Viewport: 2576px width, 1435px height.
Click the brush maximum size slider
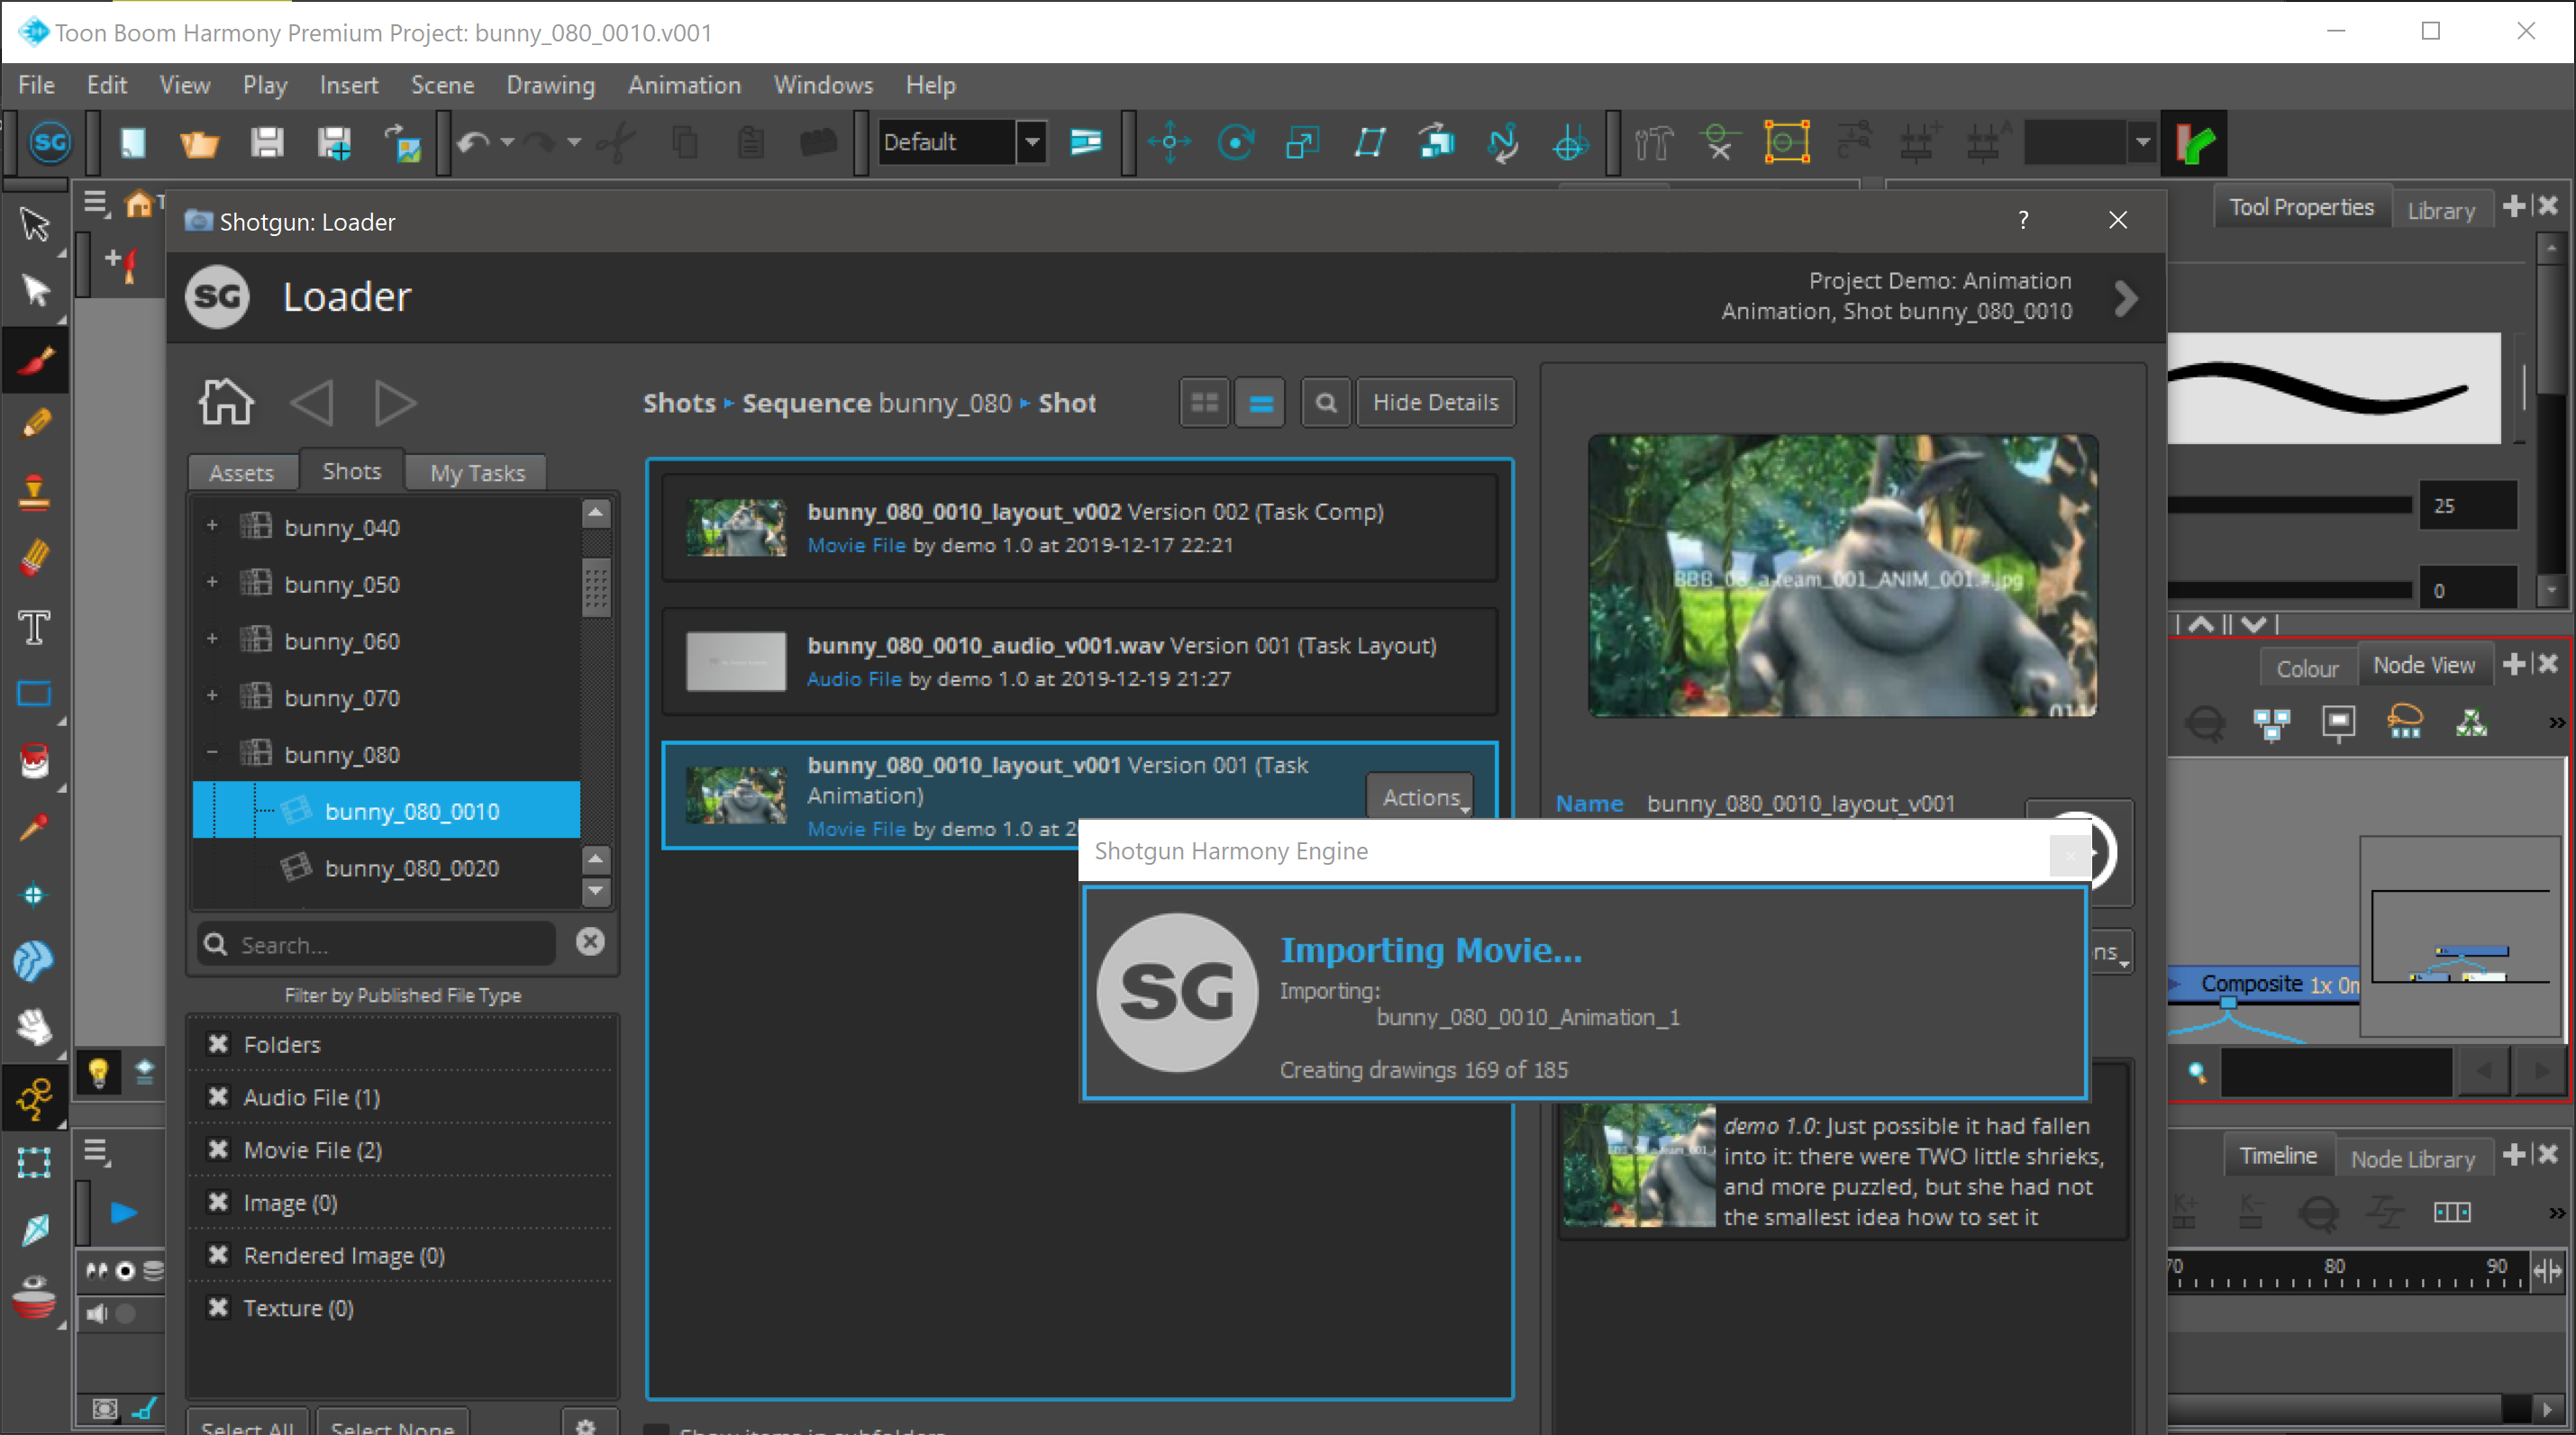(2290, 505)
